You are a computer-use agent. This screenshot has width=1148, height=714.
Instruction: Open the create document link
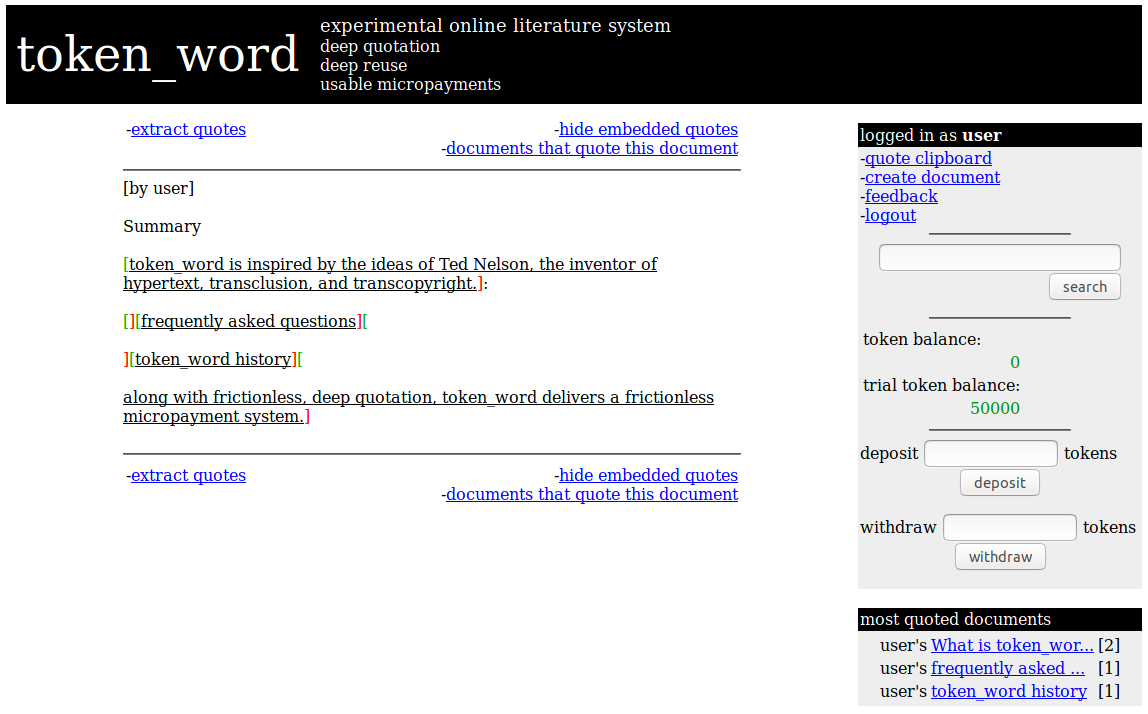[932, 178]
